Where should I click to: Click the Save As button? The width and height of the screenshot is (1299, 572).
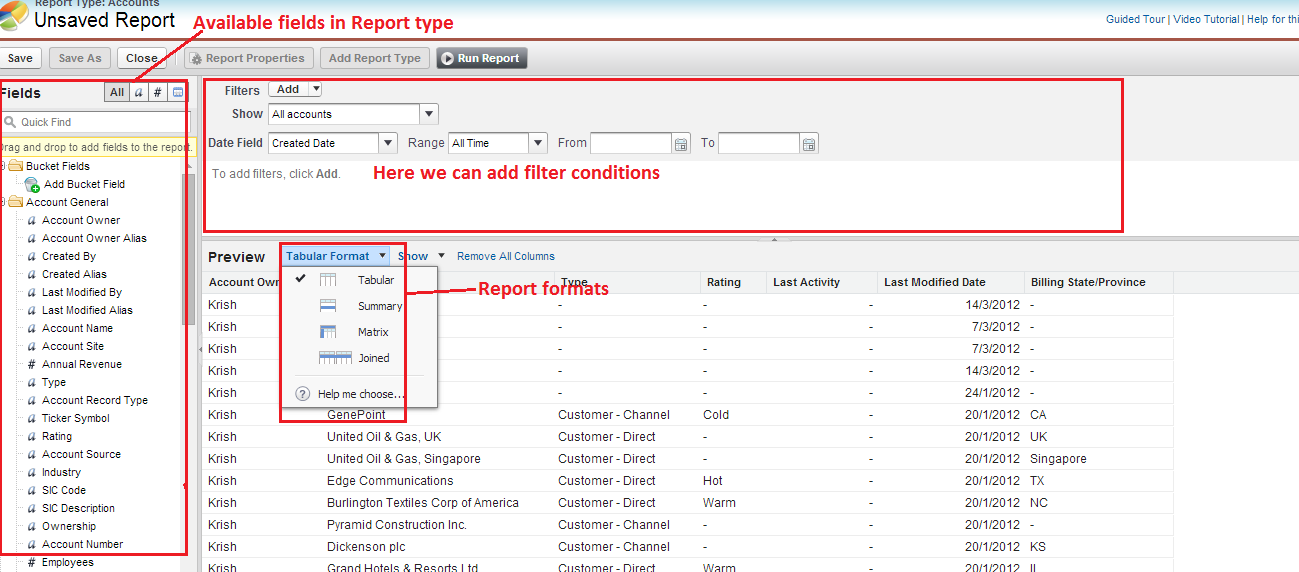point(80,58)
